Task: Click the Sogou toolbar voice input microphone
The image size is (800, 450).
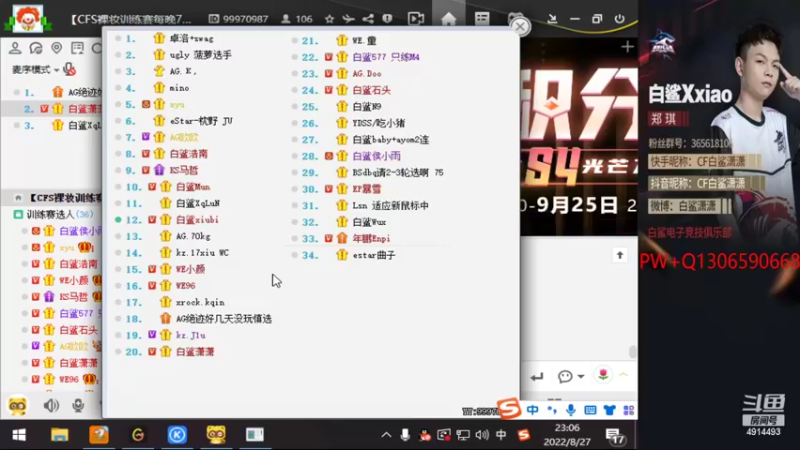Action: pos(570,410)
